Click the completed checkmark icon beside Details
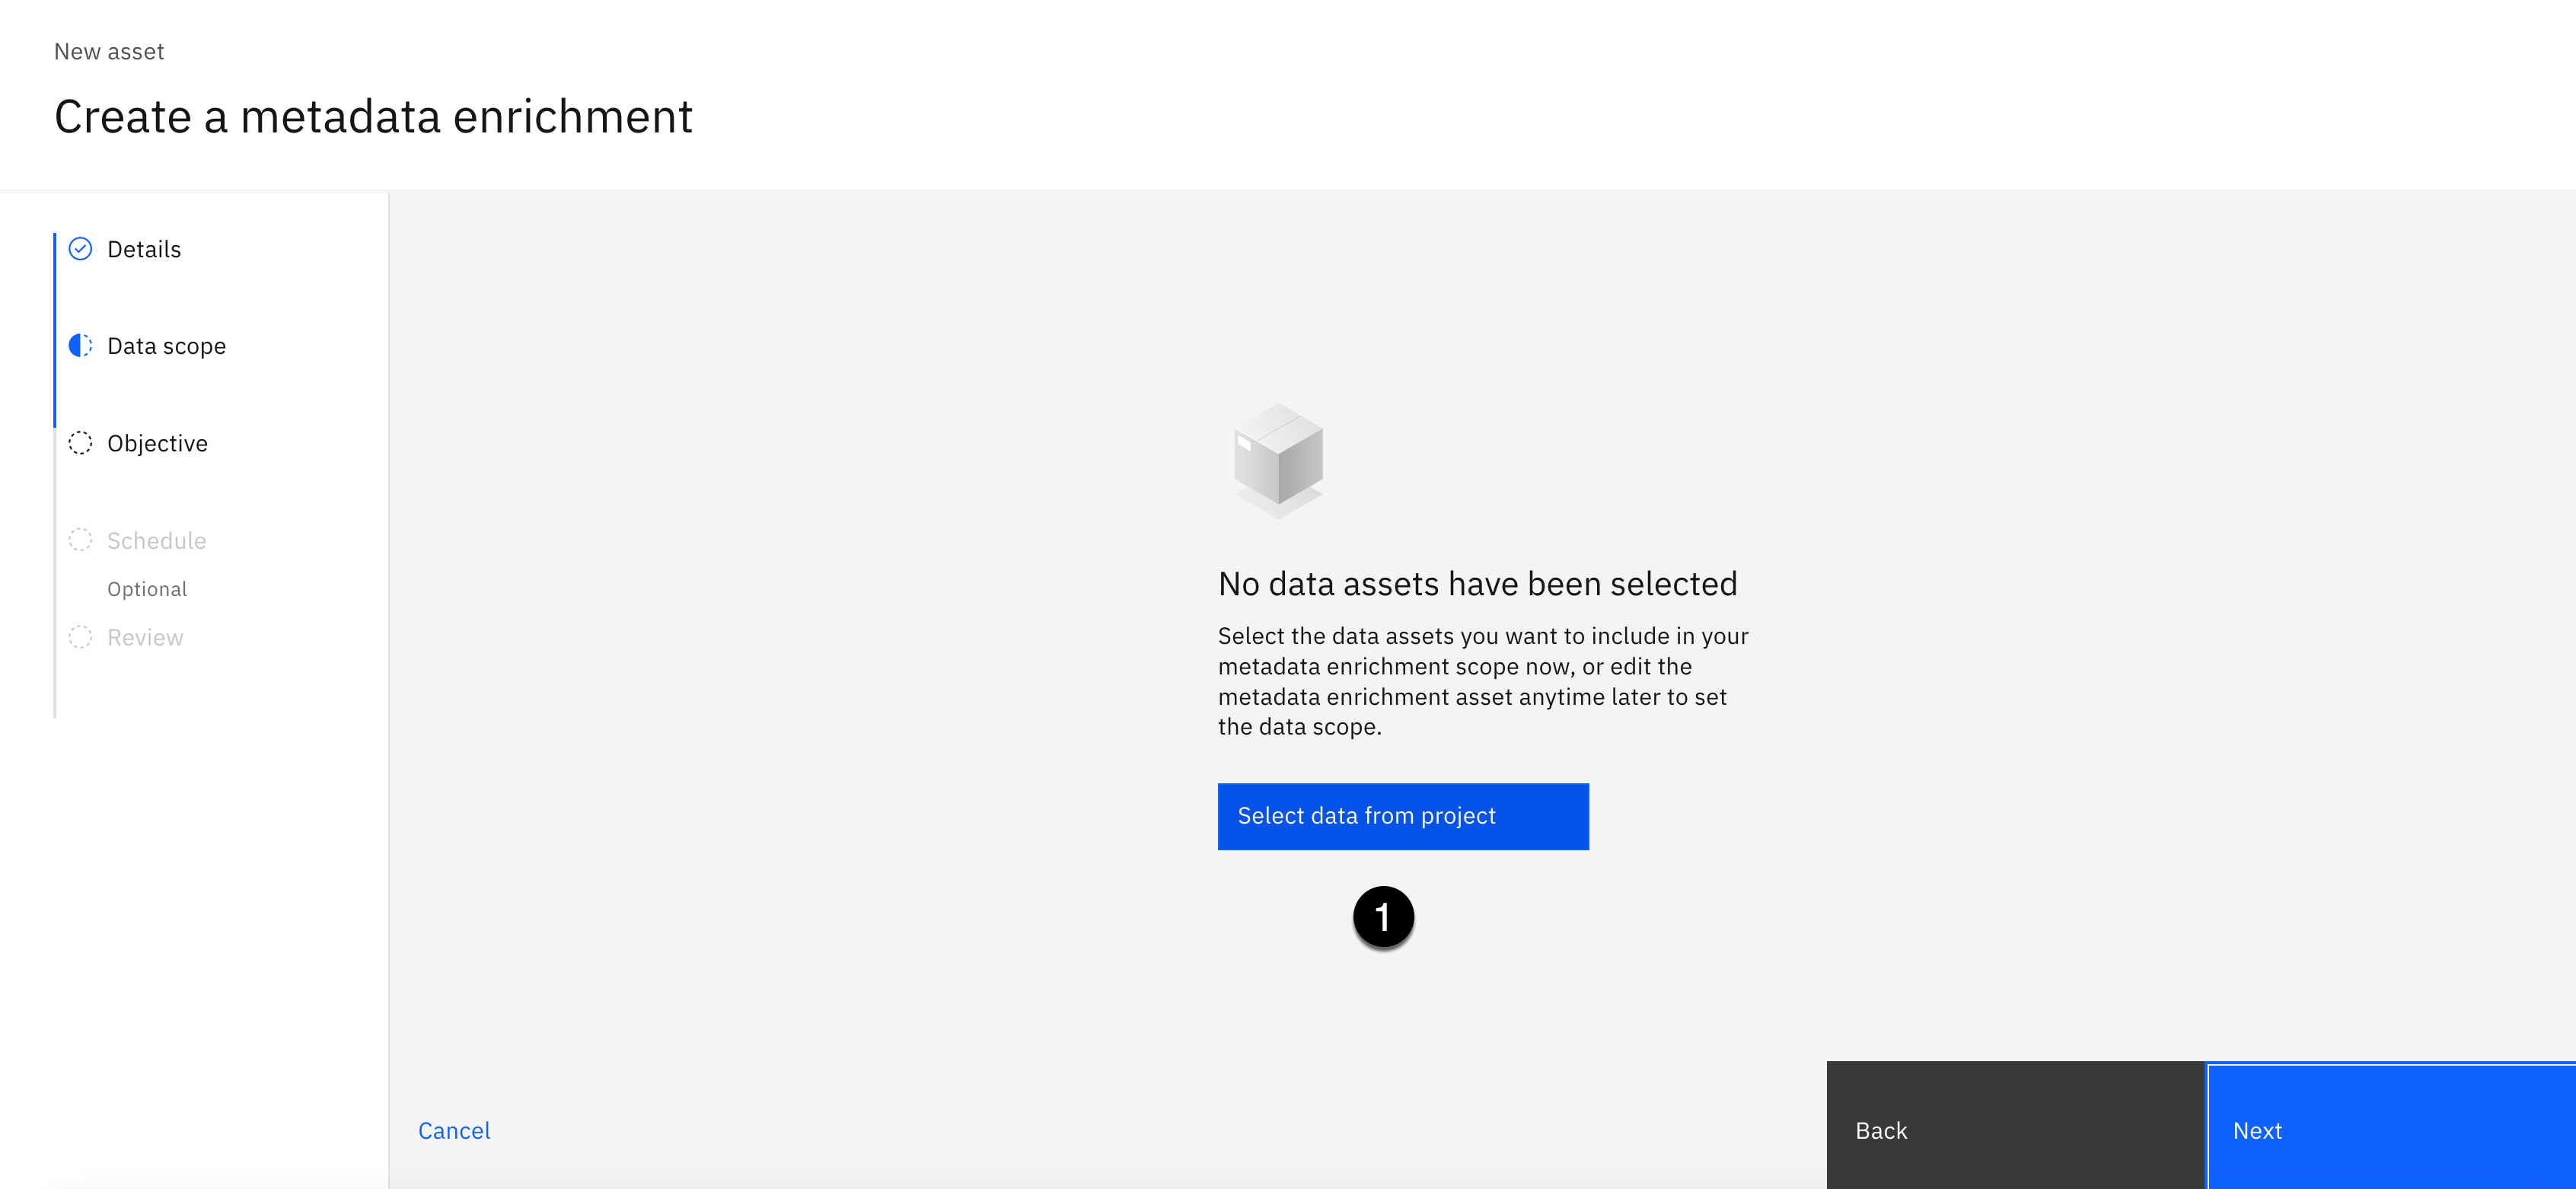Screen dimensions: 2576x1189 pyautogui.click(x=80, y=248)
